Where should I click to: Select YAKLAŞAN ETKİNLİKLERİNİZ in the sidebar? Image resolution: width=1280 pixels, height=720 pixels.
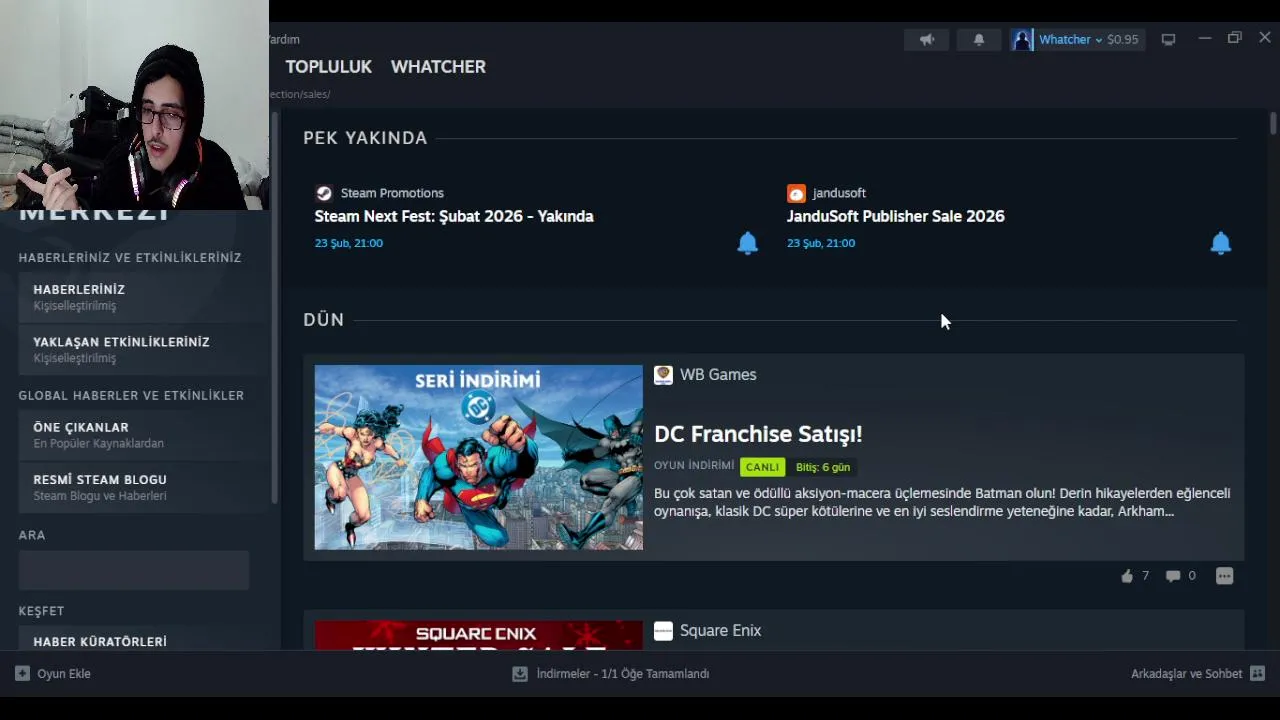(143, 349)
